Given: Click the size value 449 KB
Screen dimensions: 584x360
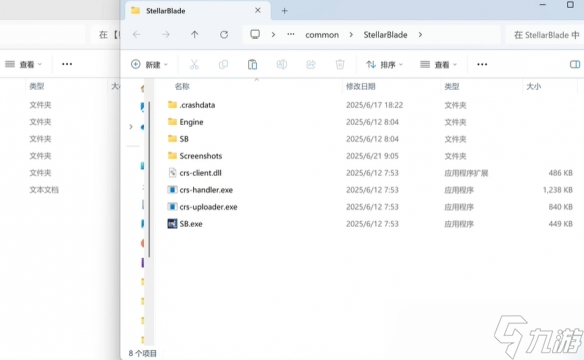Looking at the screenshot, I should point(560,224).
